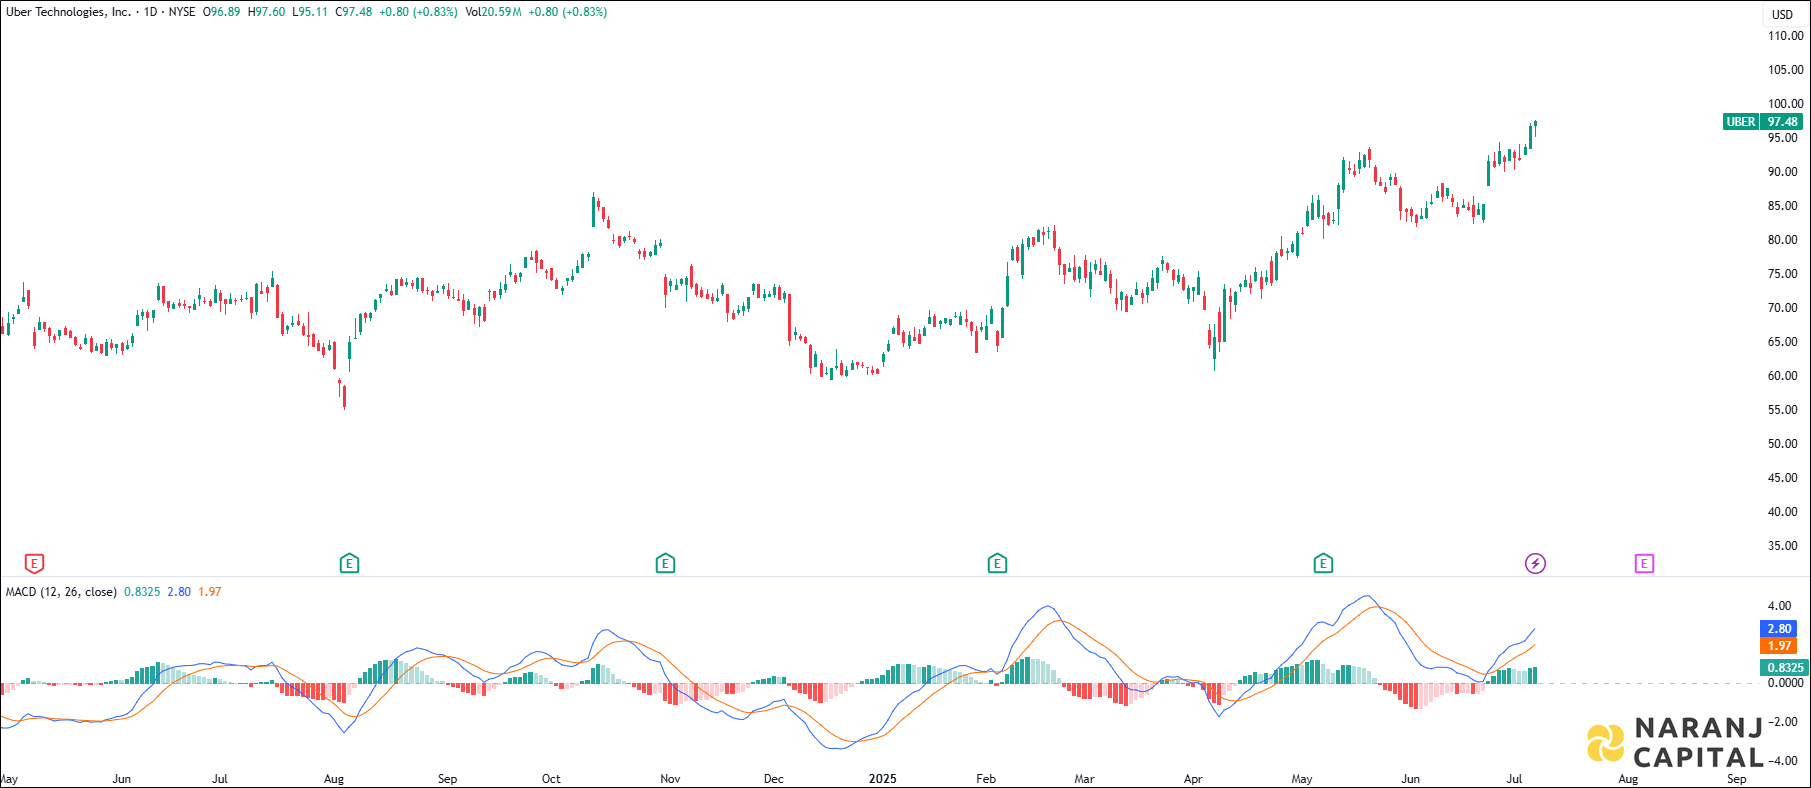This screenshot has width=1811, height=788.
Task: Open the green earnings marker near Nov
Action: 665,564
